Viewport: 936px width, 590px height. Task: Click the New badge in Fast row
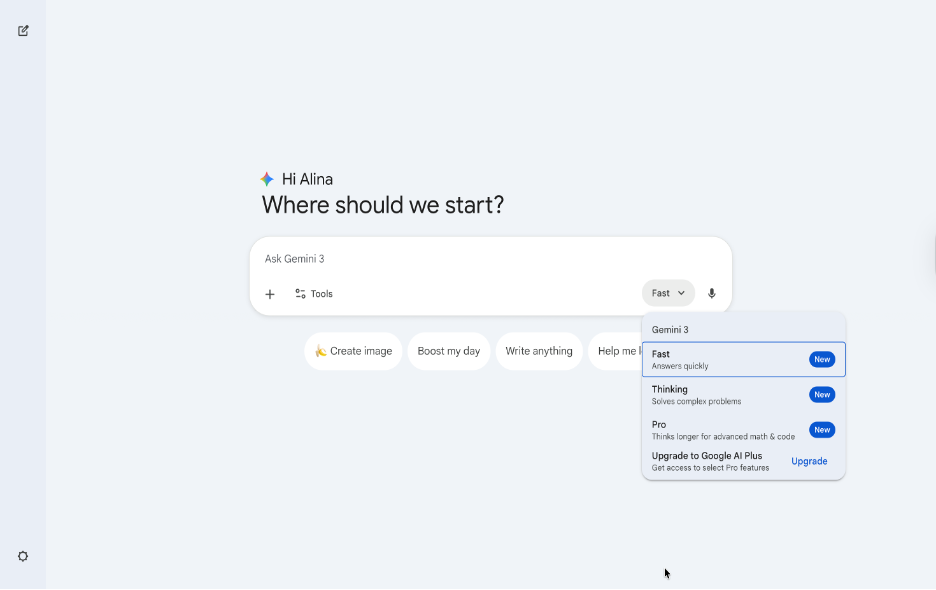[x=822, y=360]
